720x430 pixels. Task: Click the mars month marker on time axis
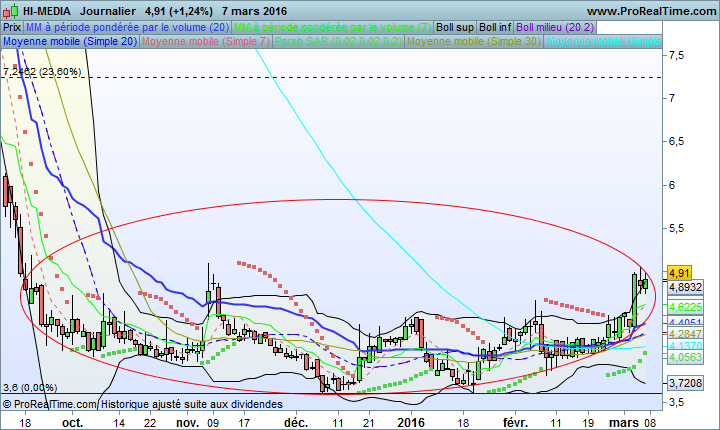624,422
